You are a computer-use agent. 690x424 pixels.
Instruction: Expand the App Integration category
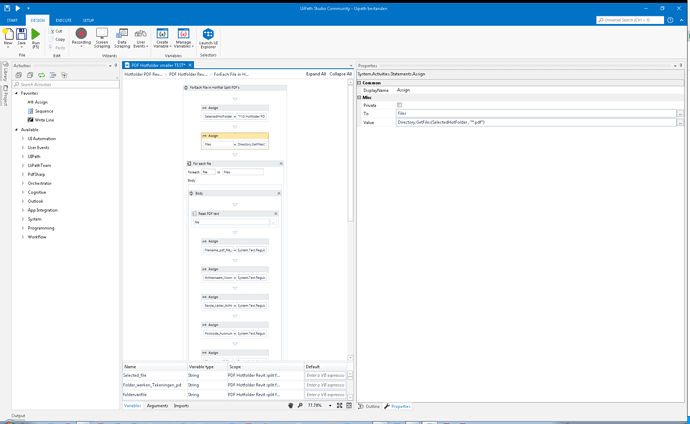click(23, 210)
